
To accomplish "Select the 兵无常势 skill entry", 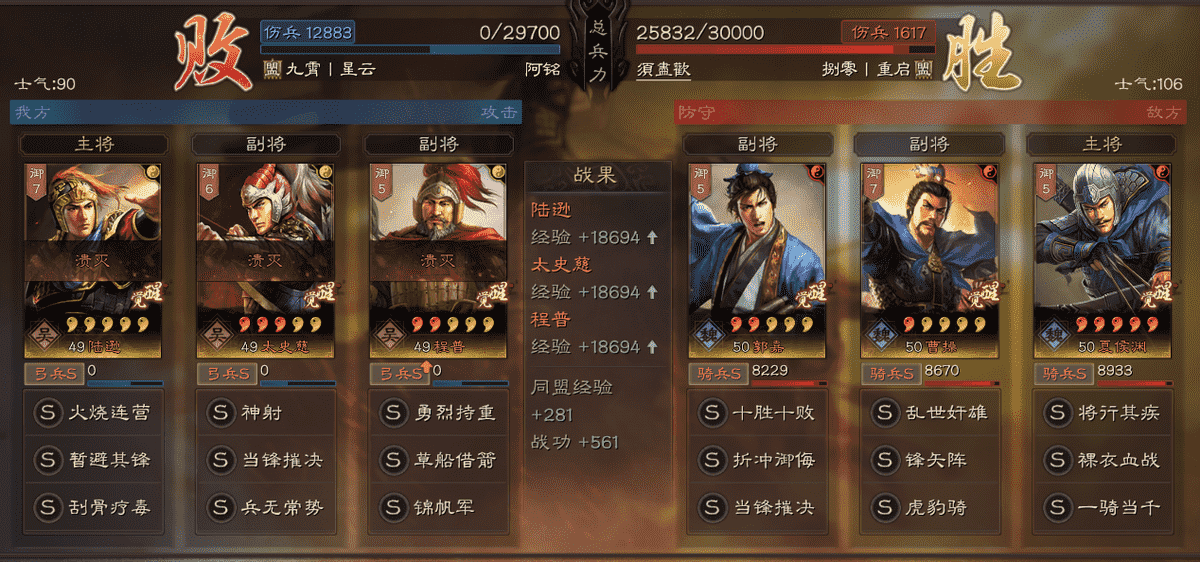I will click(x=267, y=507).
